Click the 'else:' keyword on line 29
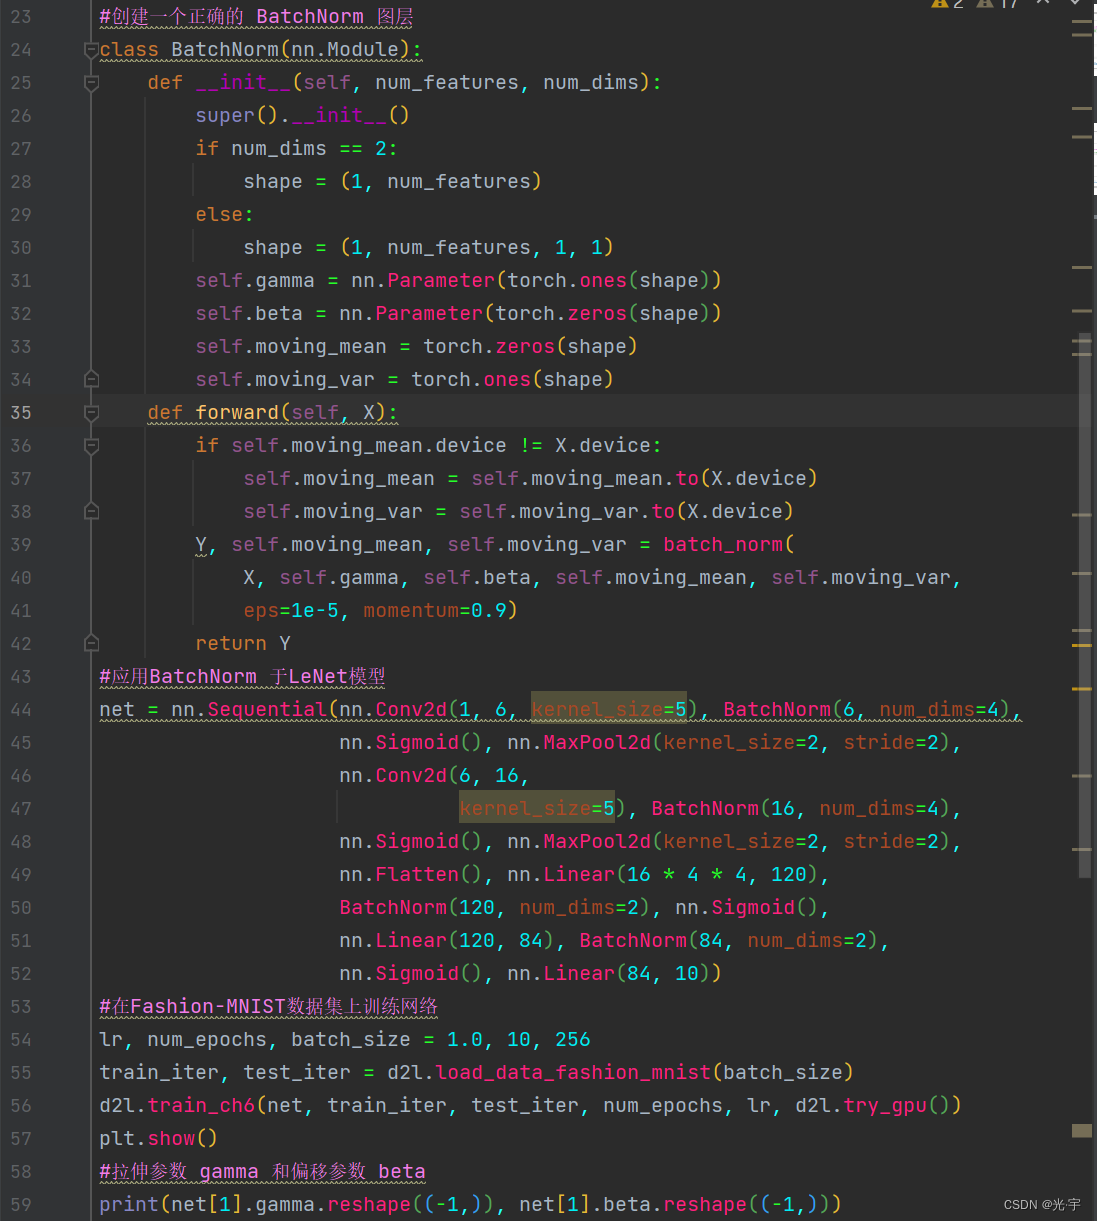The height and width of the screenshot is (1221, 1097). point(225,215)
